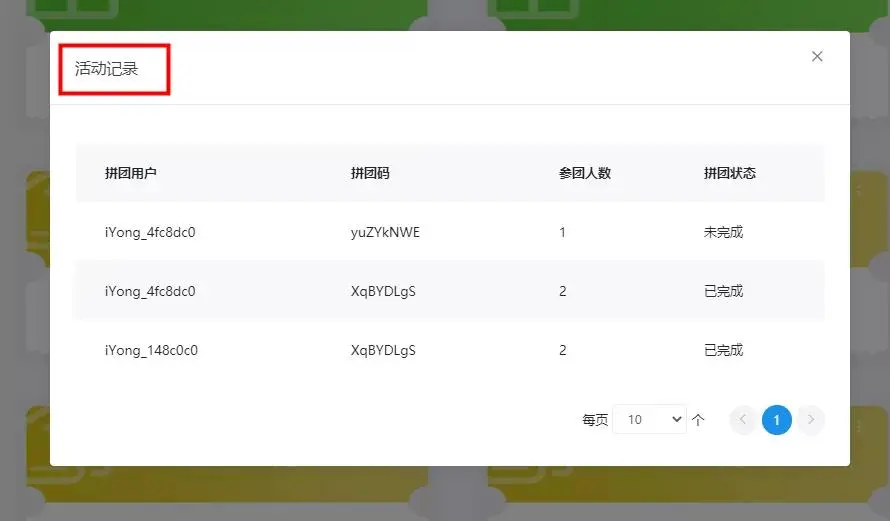Go to the previous page arrow

(x=743, y=420)
